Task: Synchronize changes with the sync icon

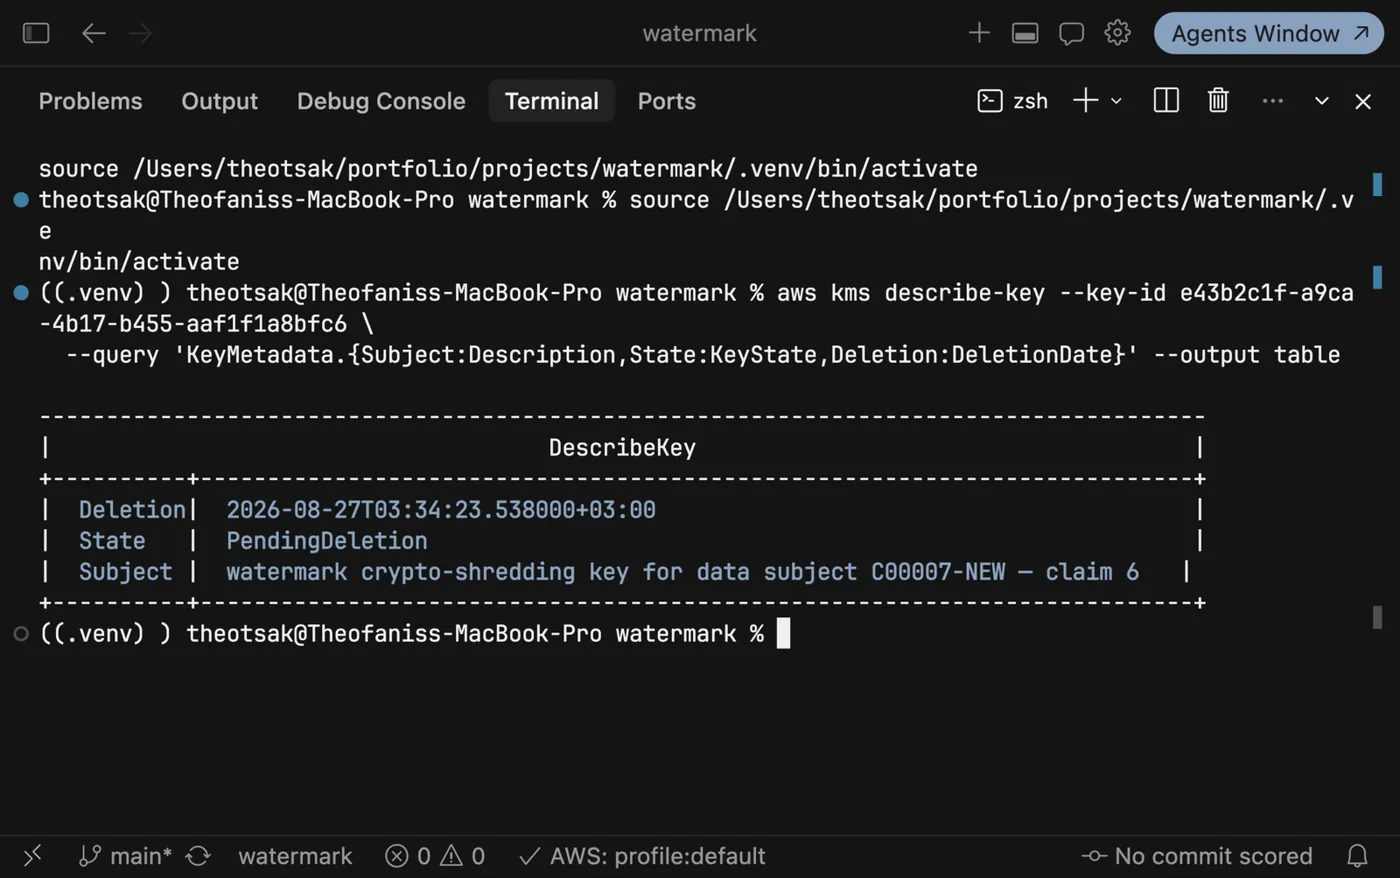Action: point(198,856)
